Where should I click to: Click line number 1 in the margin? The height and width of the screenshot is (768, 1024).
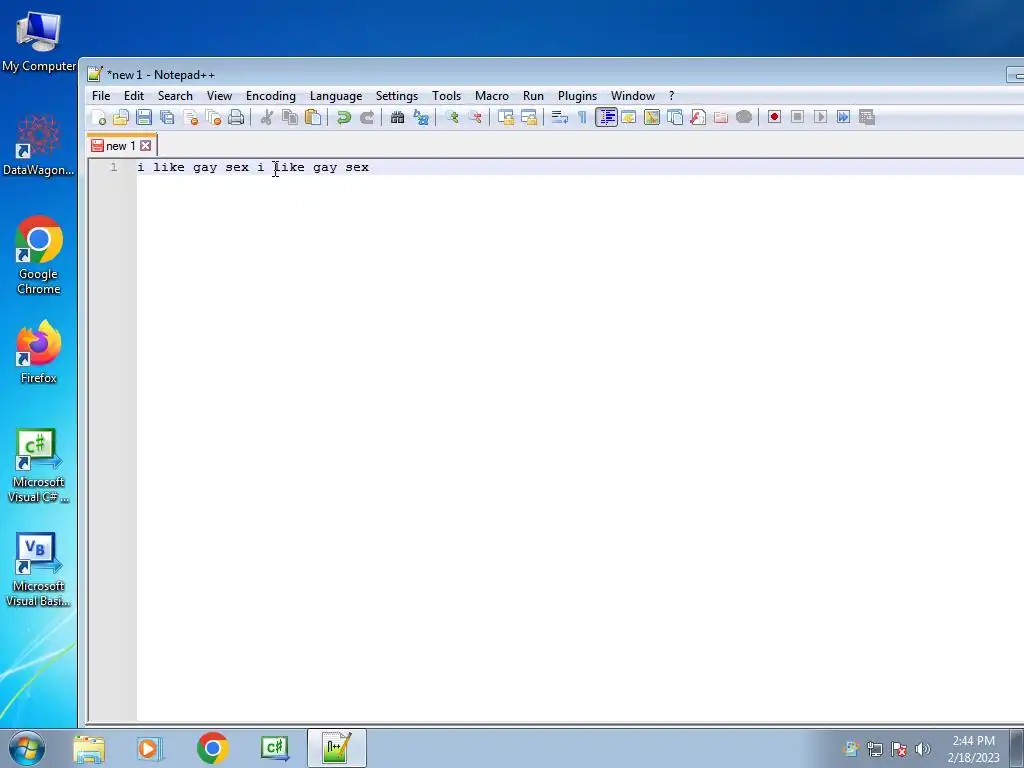coord(114,168)
